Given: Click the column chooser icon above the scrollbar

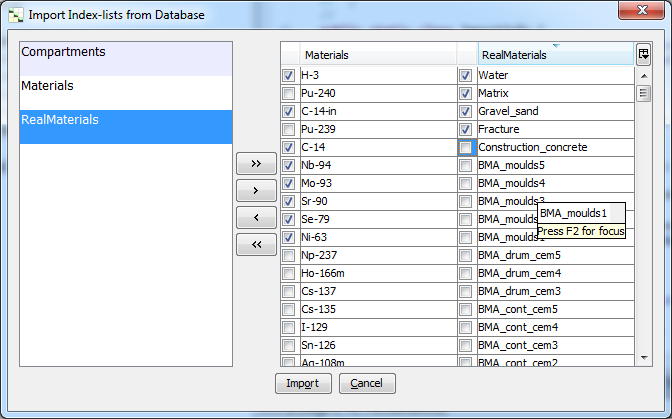Looking at the screenshot, I should (x=643, y=54).
